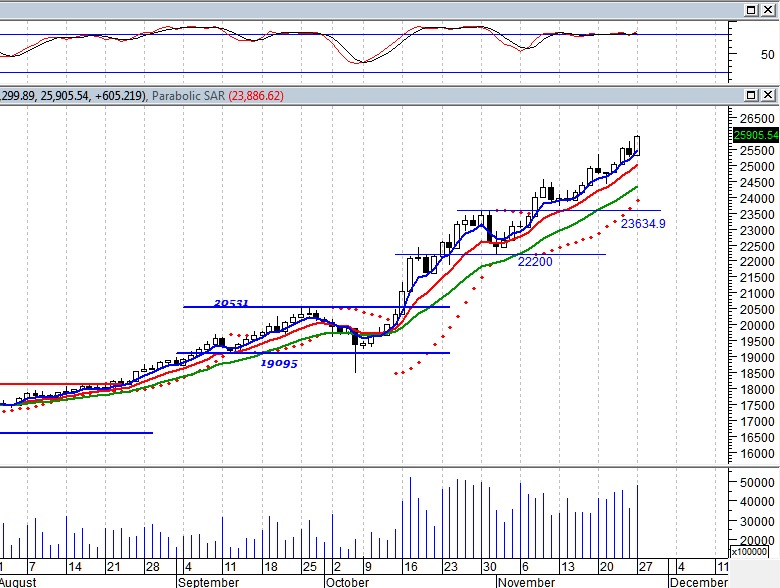Image resolution: width=780 pixels, height=588 pixels.
Task: Click the October label on time axis
Action: [347, 581]
